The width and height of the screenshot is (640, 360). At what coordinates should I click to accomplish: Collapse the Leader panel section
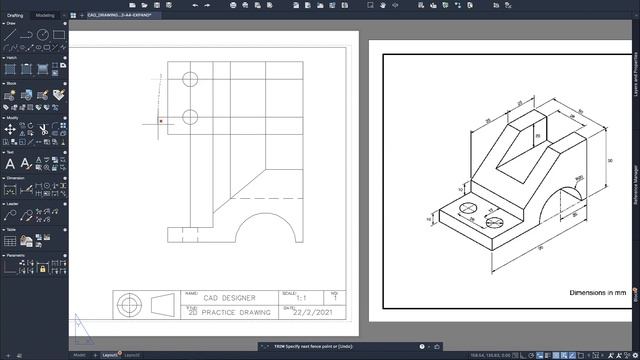coord(4,204)
